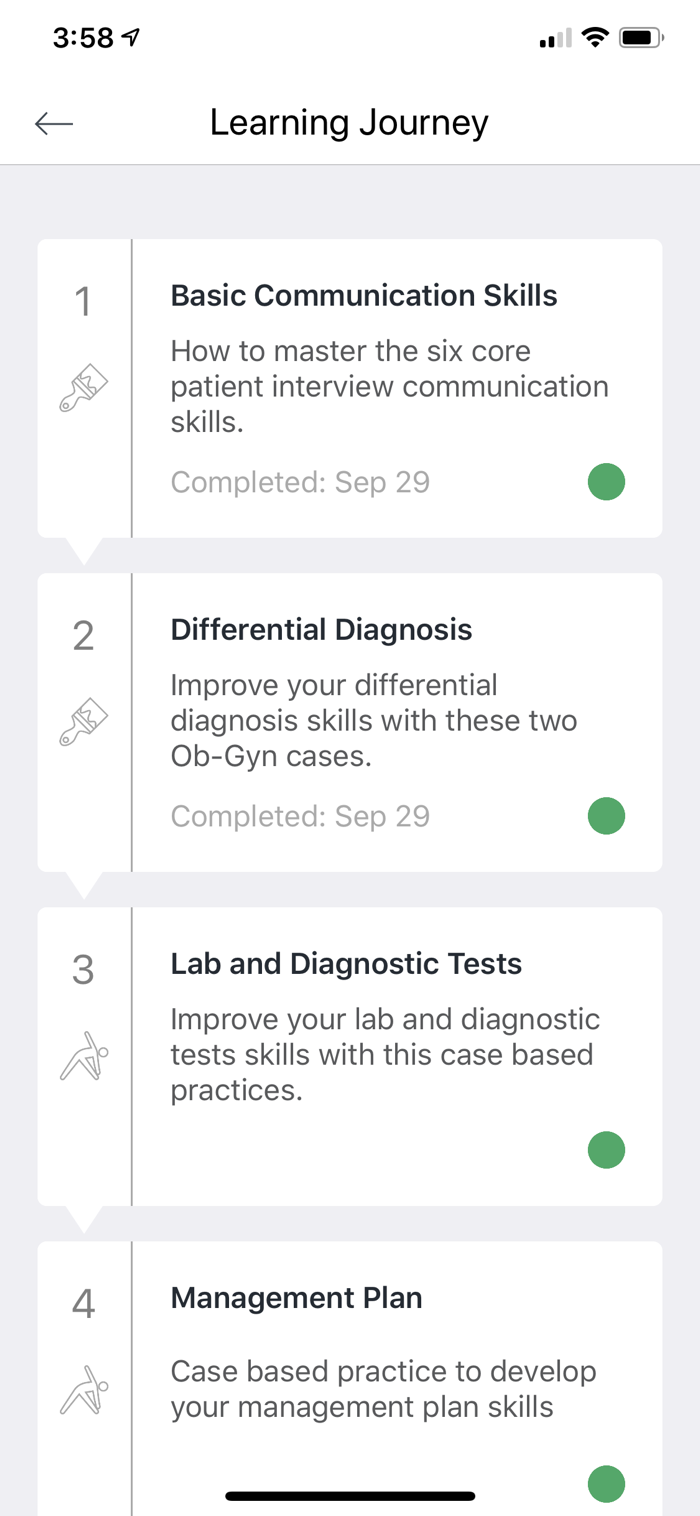The width and height of the screenshot is (700, 1516).
Task: Select the Lab and Diagnostic Tests title
Action: coord(346,964)
